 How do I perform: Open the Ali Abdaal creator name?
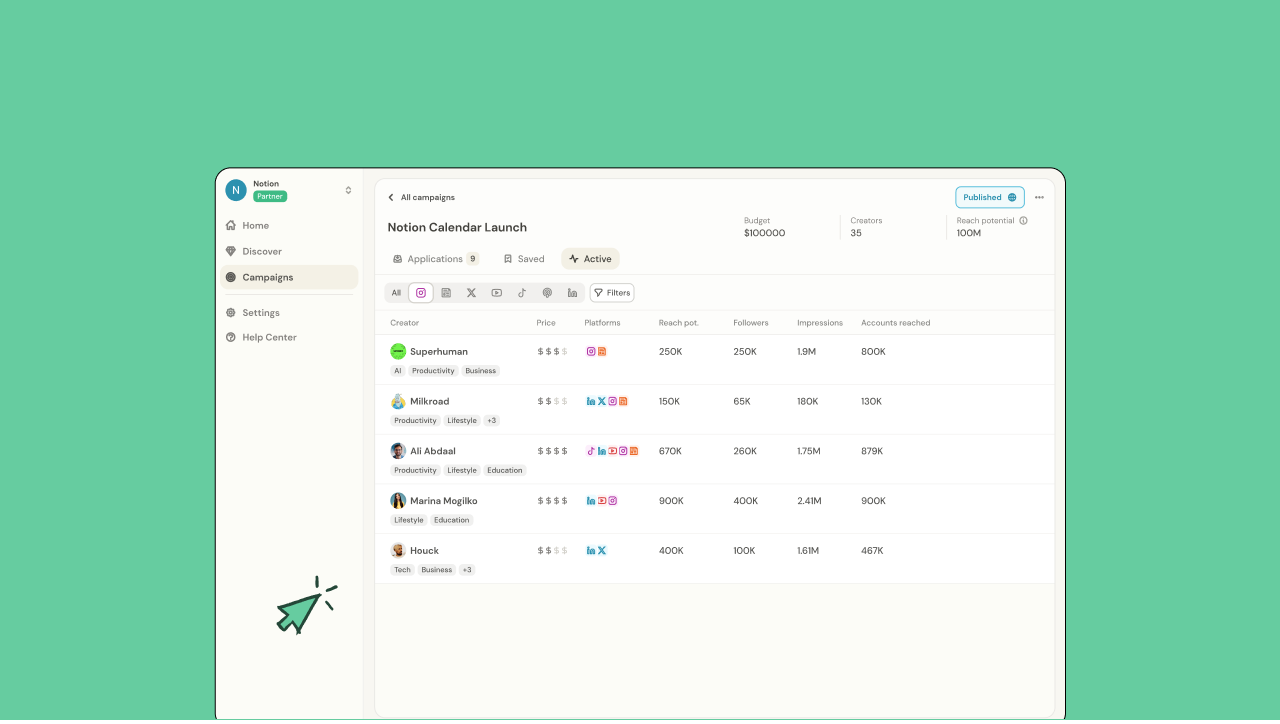[433, 451]
